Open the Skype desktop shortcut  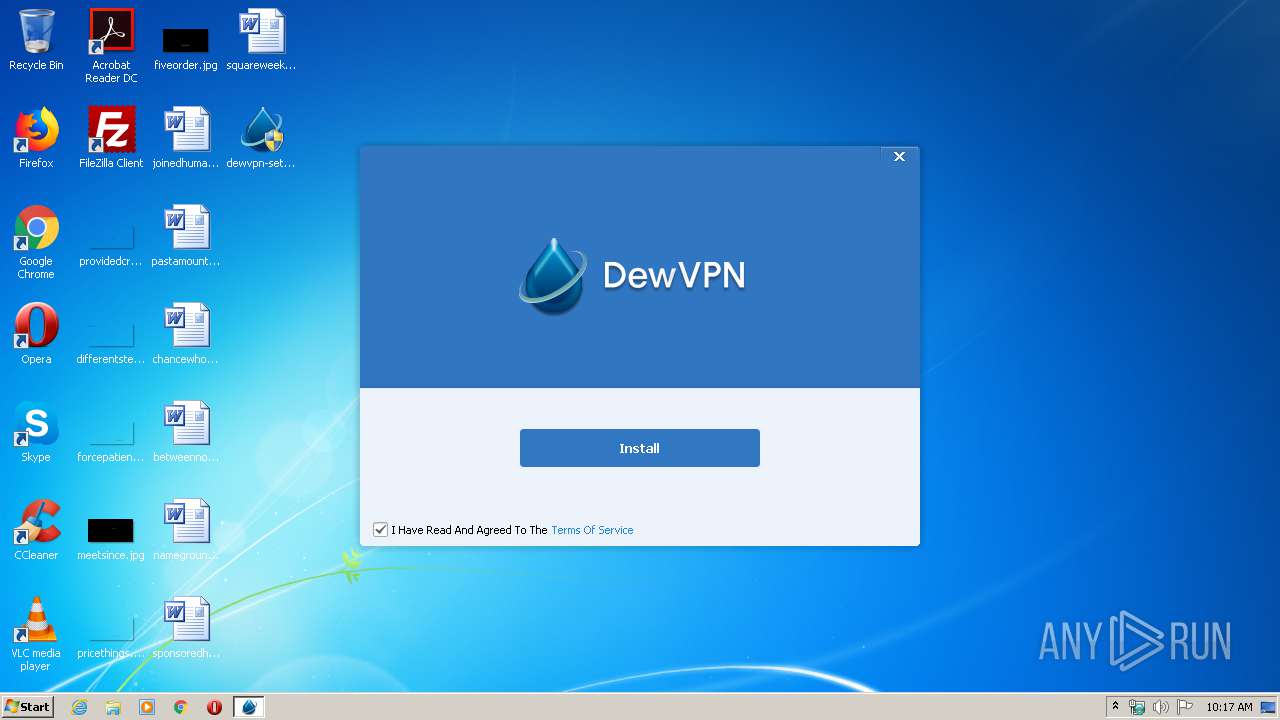(36, 432)
